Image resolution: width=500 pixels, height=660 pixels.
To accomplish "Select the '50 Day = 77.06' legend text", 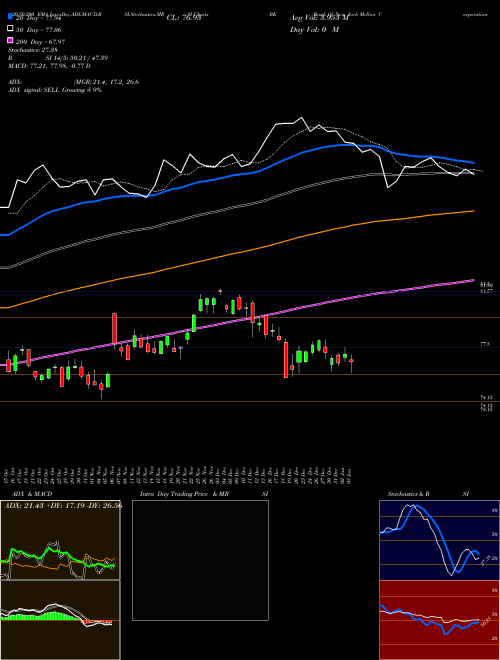I will pyautogui.click(x=39, y=30).
